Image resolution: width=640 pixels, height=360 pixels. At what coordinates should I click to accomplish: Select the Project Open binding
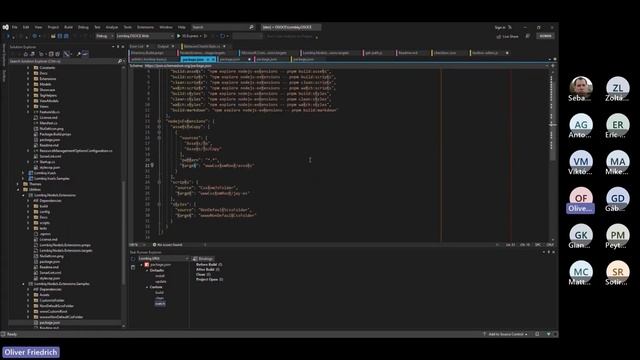click(209, 280)
